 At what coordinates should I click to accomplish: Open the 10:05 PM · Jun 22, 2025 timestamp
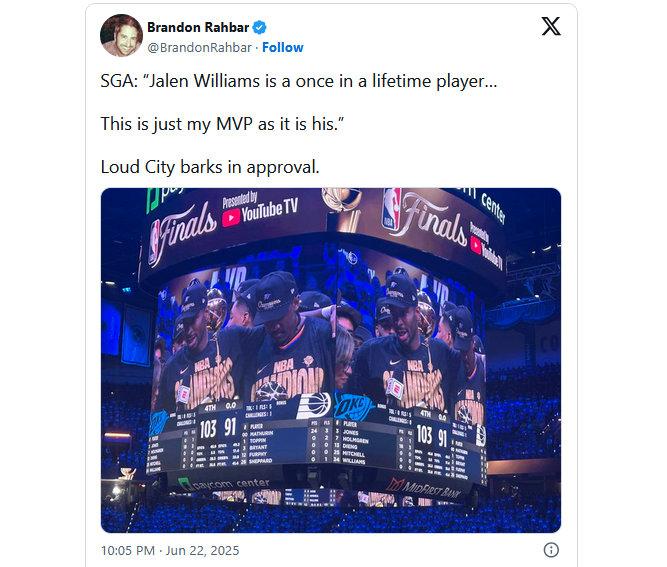pos(170,550)
